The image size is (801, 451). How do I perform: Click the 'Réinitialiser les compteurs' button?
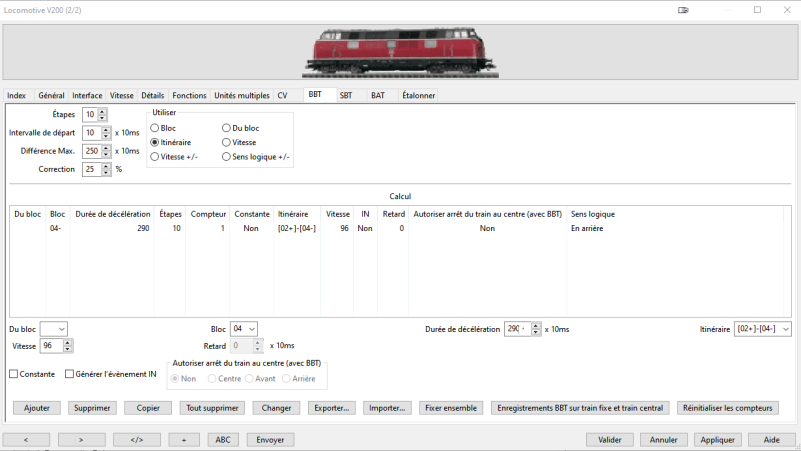click(x=727, y=408)
